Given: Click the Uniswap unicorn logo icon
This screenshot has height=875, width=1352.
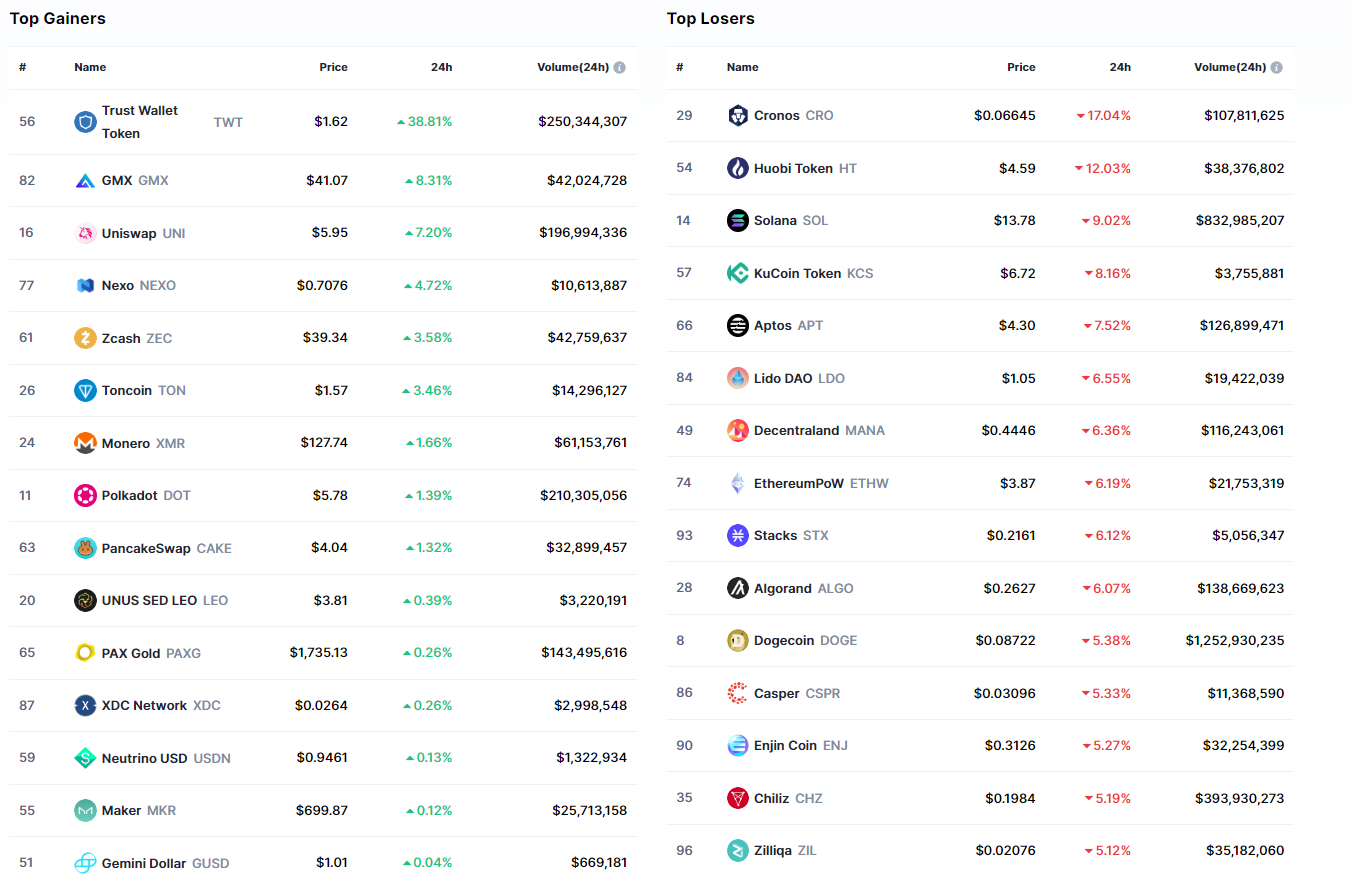Looking at the screenshot, I should pos(85,233).
